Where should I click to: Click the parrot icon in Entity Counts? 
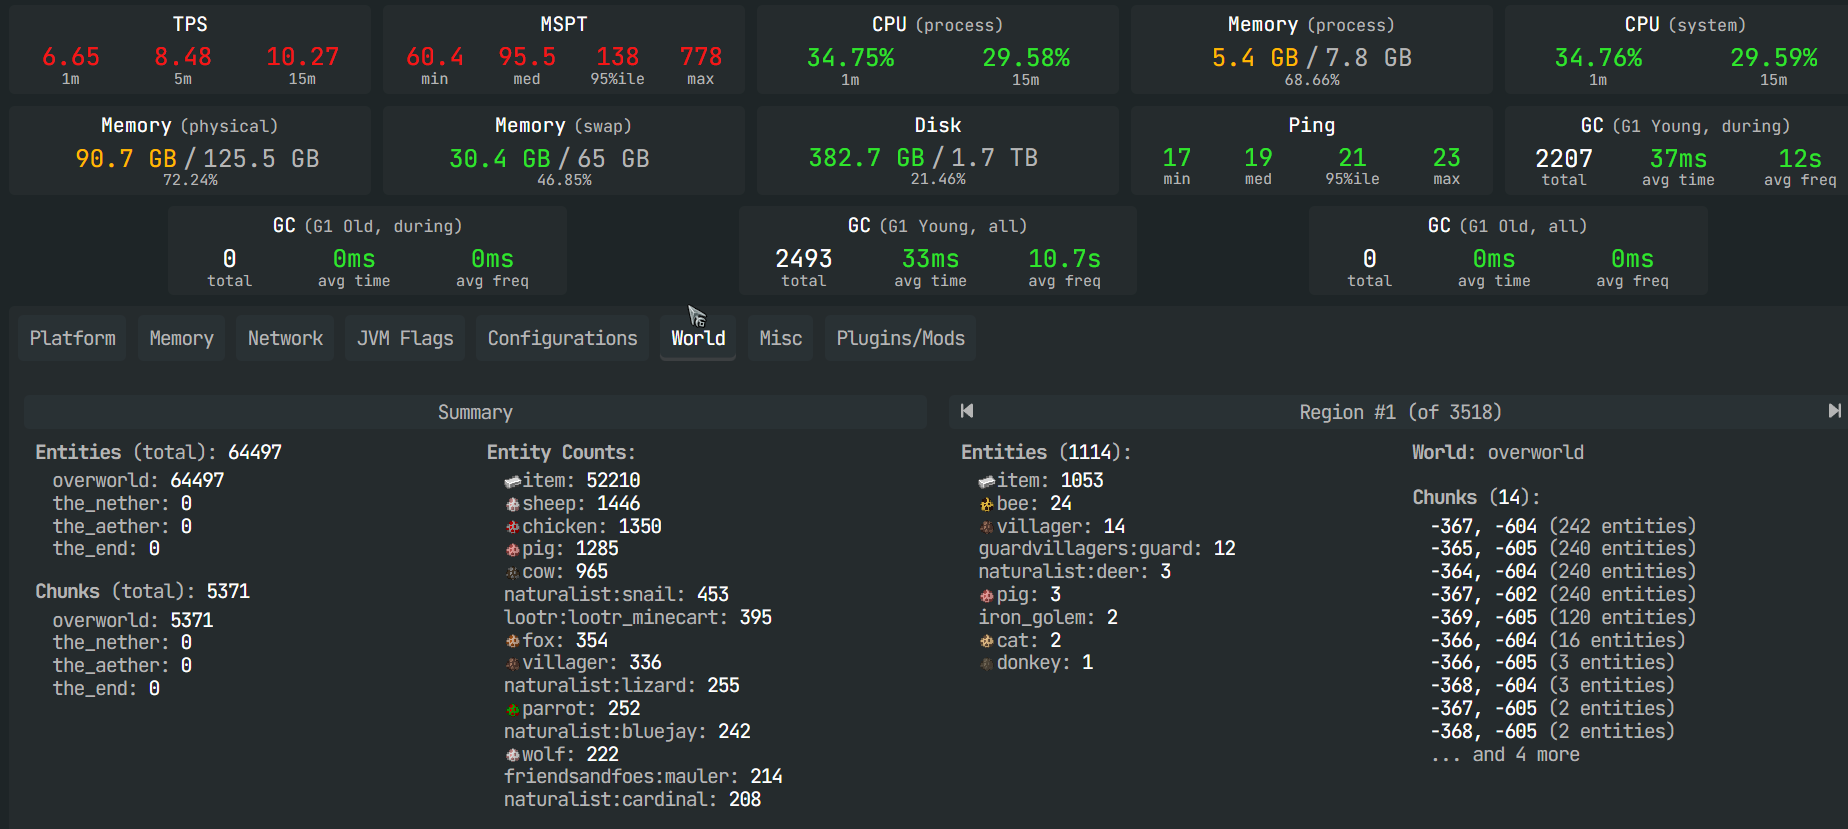(x=512, y=710)
